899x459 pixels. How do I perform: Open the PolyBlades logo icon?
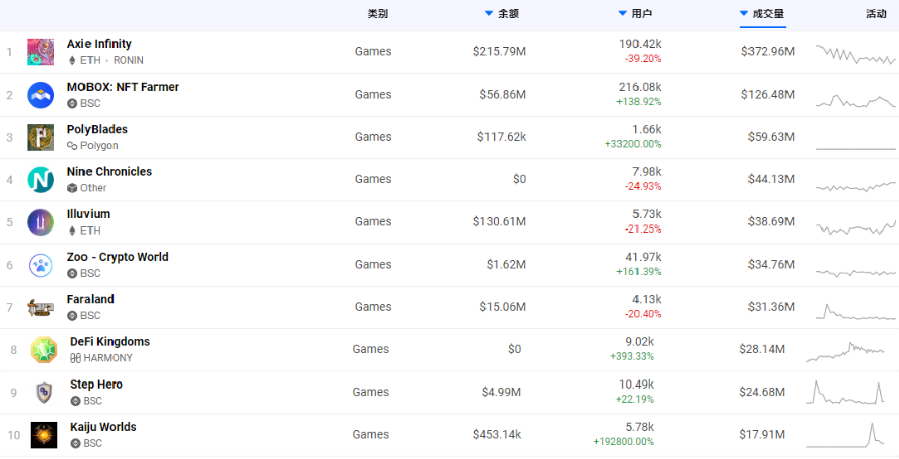[41, 138]
